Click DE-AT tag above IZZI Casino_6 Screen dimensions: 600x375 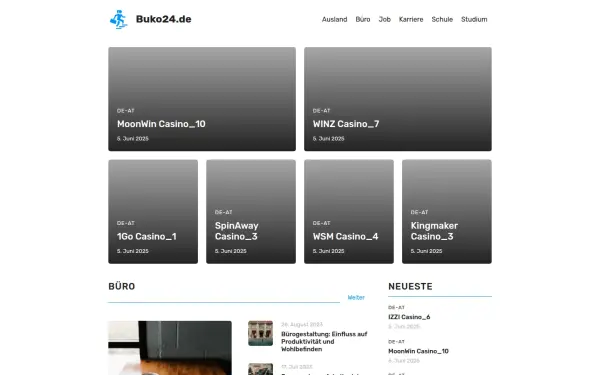pyautogui.click(x=396, y=307)
